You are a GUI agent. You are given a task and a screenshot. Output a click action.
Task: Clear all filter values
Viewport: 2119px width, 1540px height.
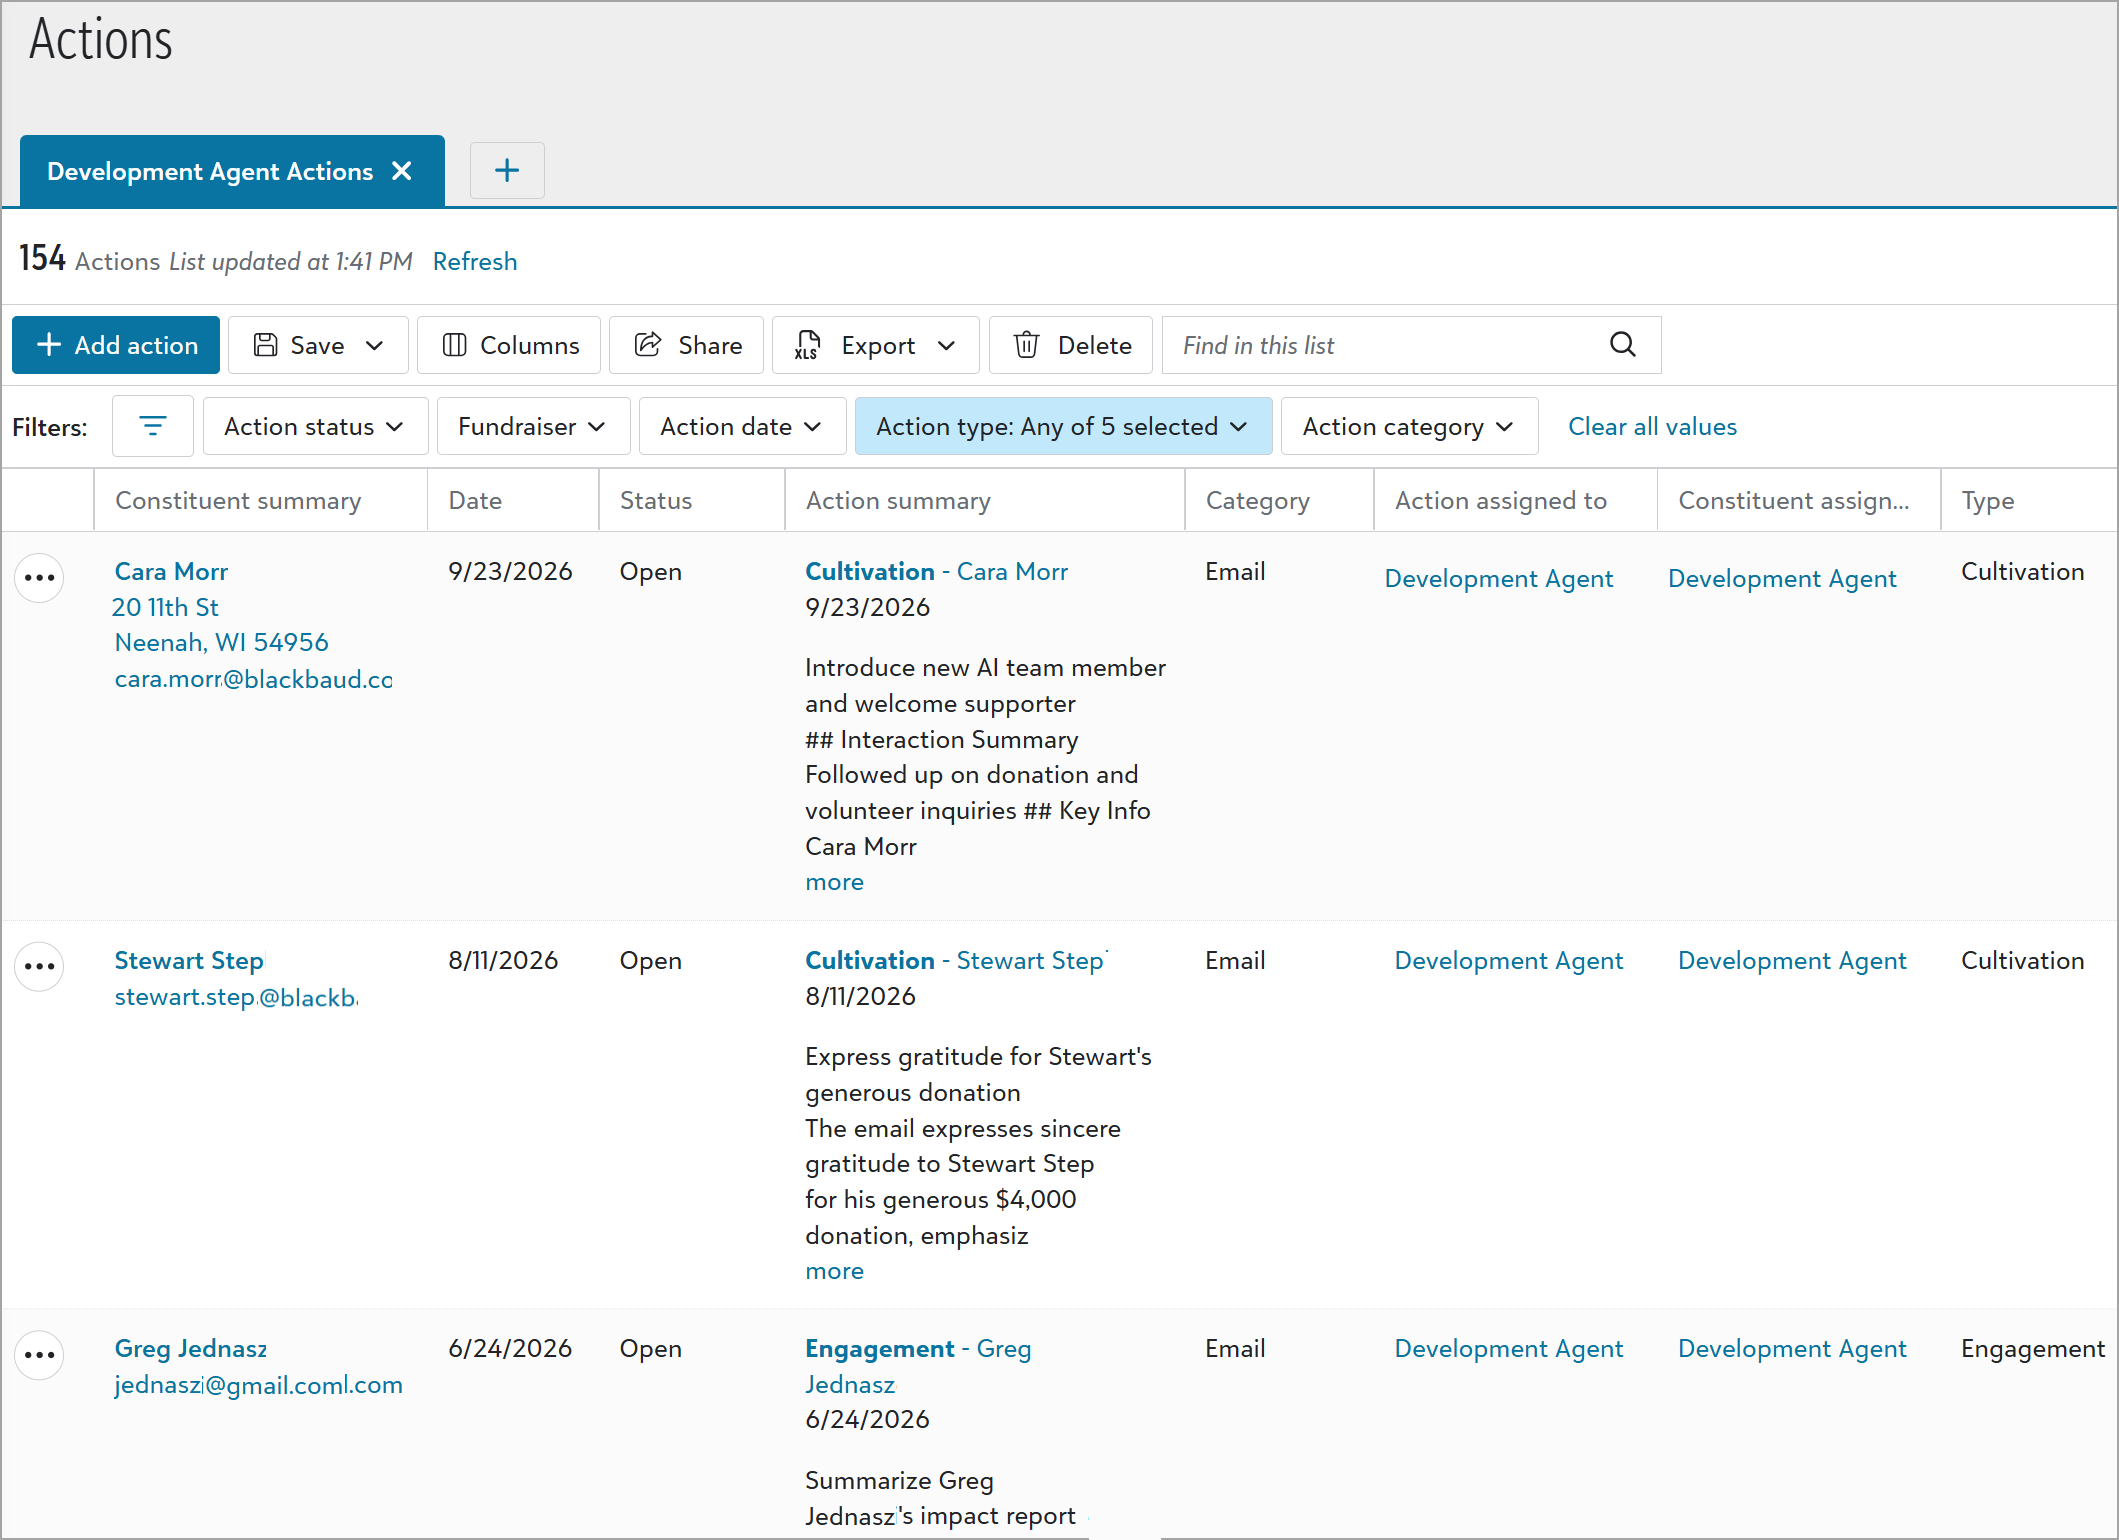[1652, 426]
